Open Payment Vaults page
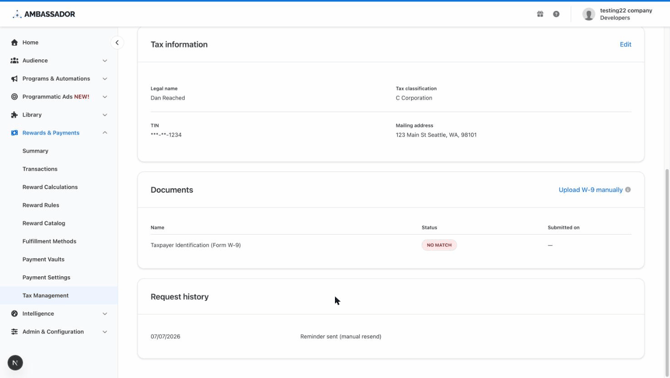The width and height of the screenshot is (670, 378). [x=43, y=259]
